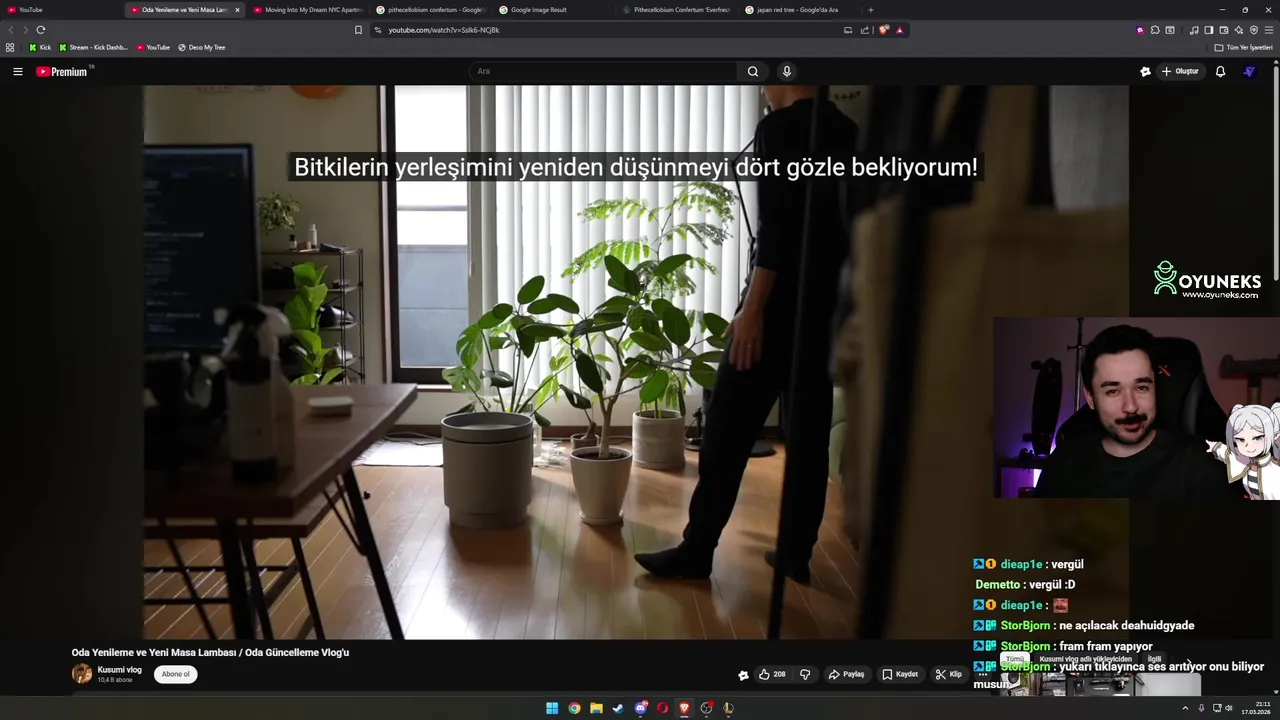
Task: Share the page with the address bar share icon
Action: (865, 30)
